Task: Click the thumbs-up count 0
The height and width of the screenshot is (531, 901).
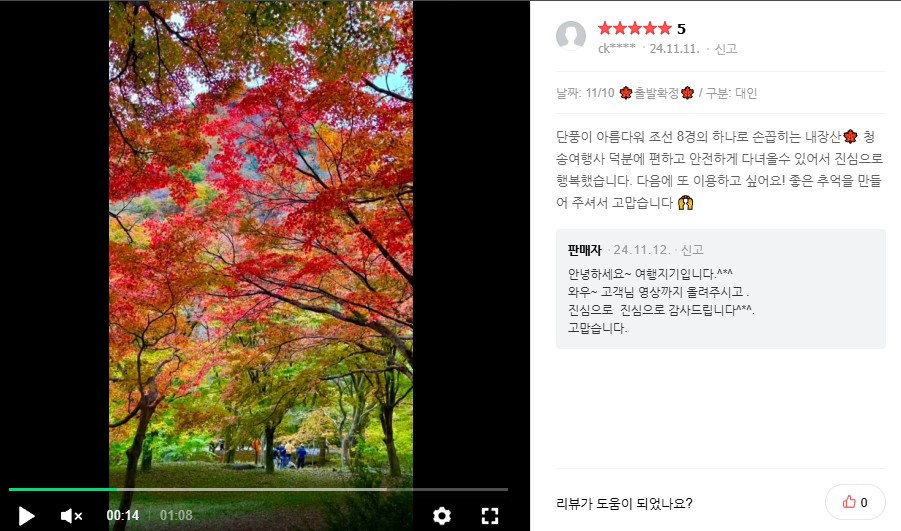Action: [x=864, y=502]
